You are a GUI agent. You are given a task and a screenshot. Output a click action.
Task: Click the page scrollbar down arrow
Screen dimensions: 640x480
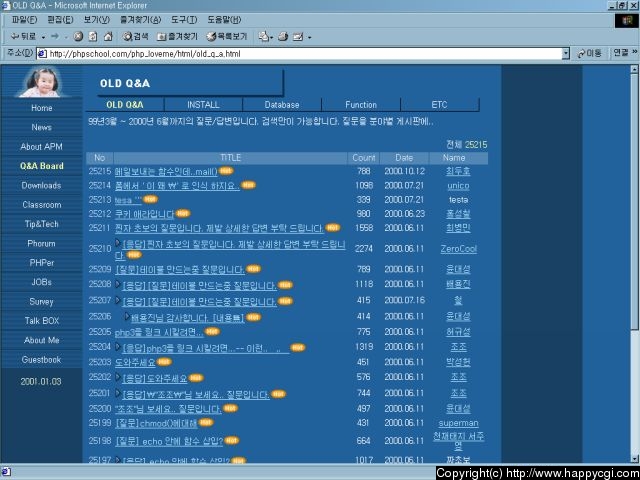point(635,458)
